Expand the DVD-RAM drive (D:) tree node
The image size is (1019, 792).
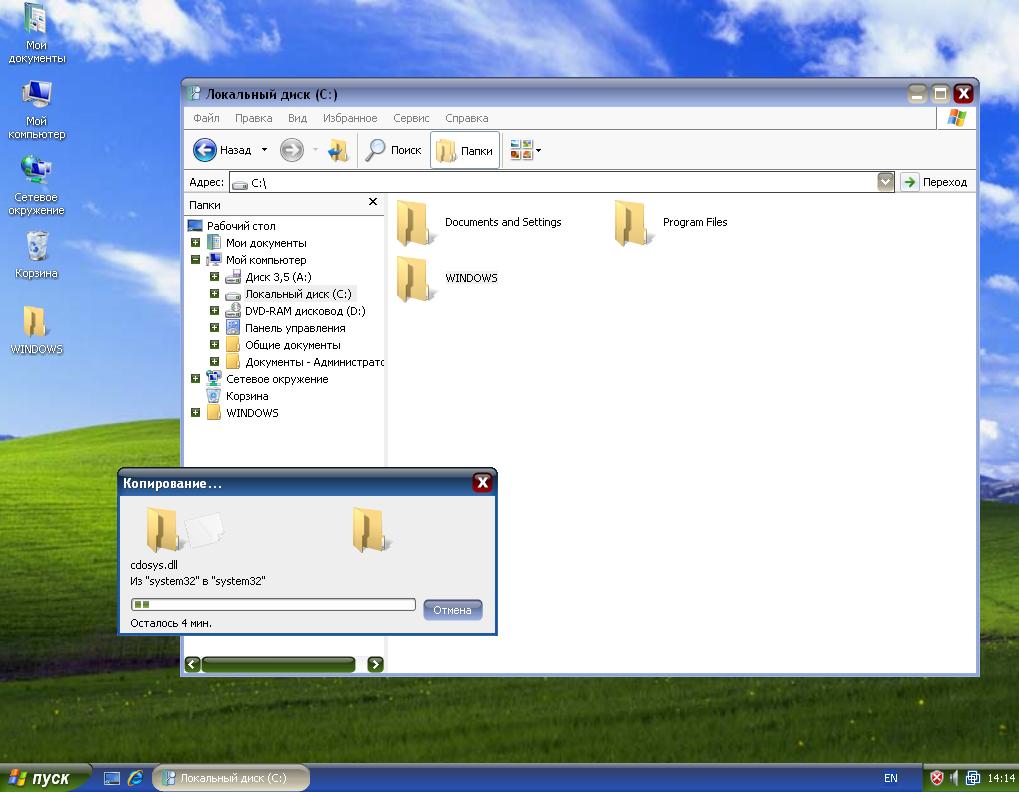click(214, 311)
